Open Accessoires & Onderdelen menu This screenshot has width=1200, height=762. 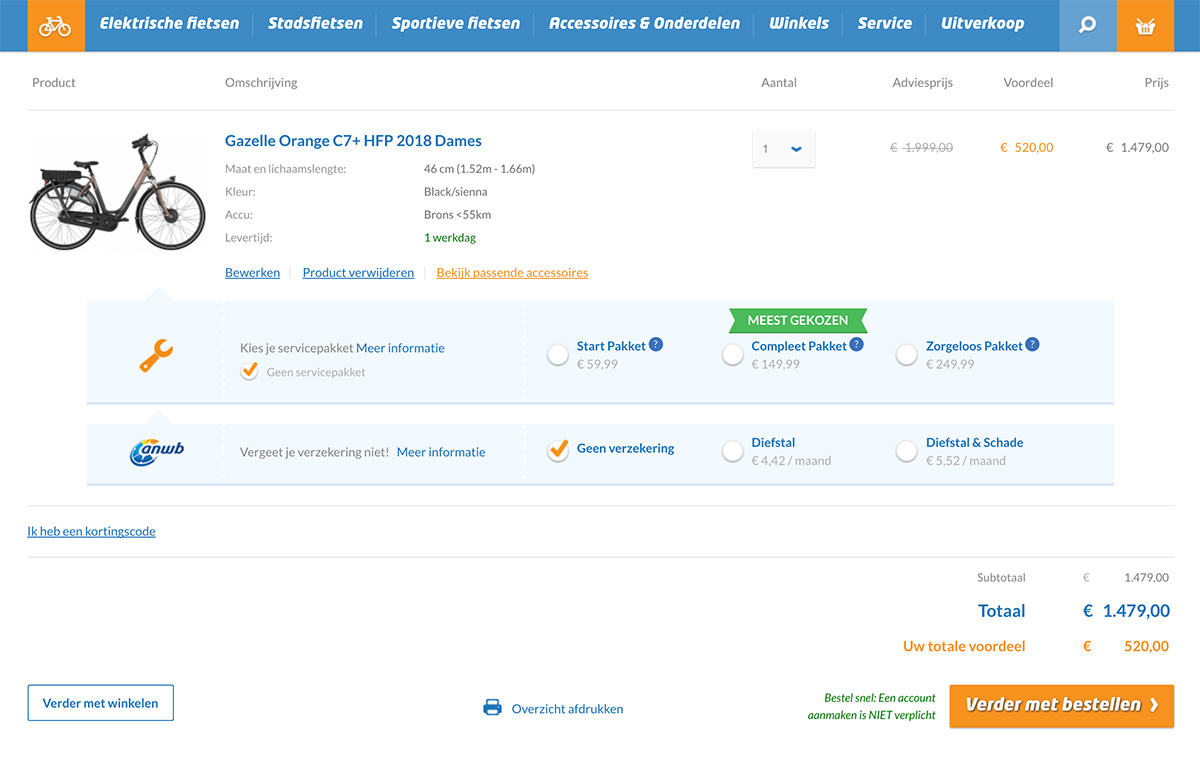click(645, 23)
